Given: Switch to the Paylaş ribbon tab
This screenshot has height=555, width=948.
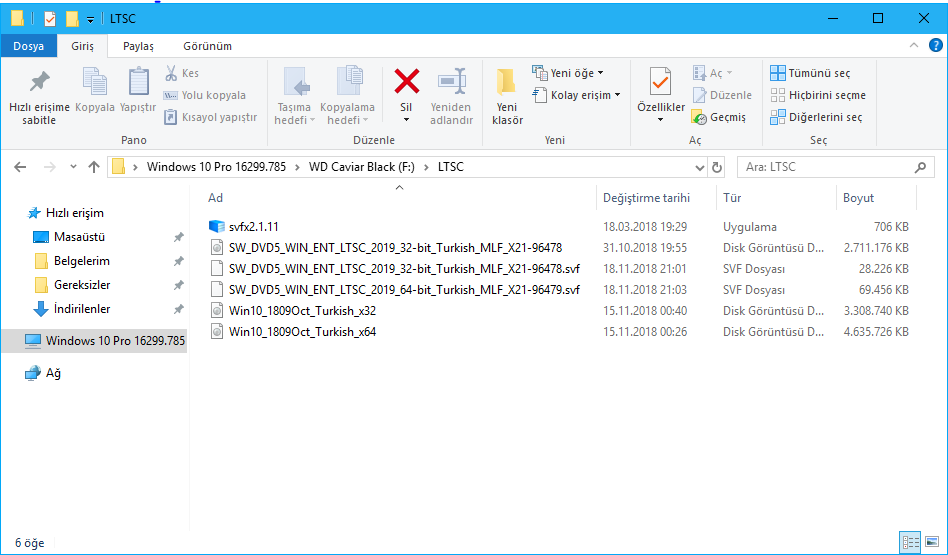Looking at the screenshot, I should (138, 46).
